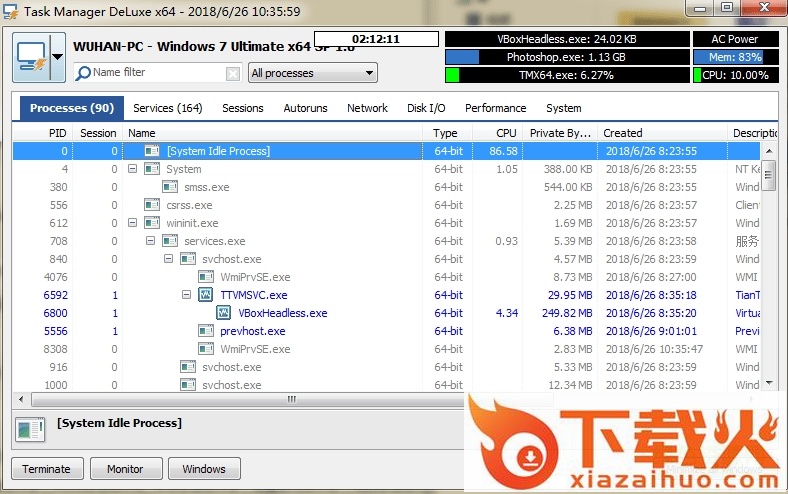Click the CPU: 10.00% usage bar
Viewport: 788px width, 494px height.
pyautogui.click(x=736, y=75)
